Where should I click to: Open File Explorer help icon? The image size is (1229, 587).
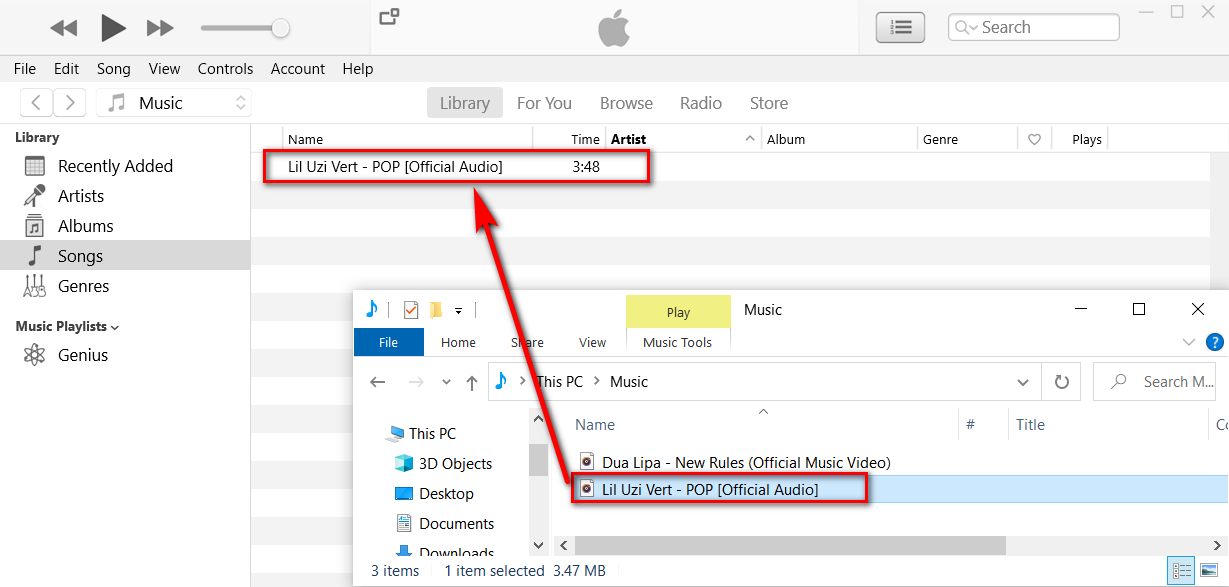[x=1215, y=342]
